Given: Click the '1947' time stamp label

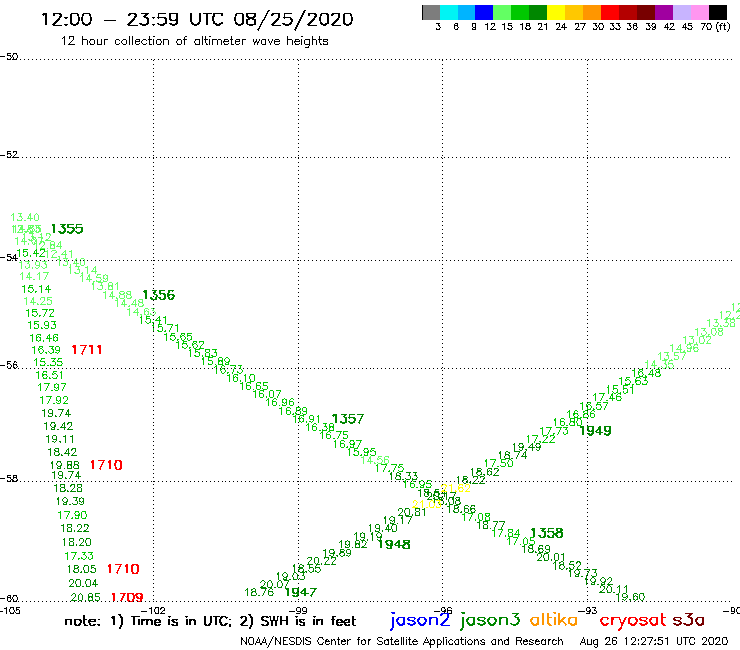Looking at the screenshot, I should coord(301,592).
